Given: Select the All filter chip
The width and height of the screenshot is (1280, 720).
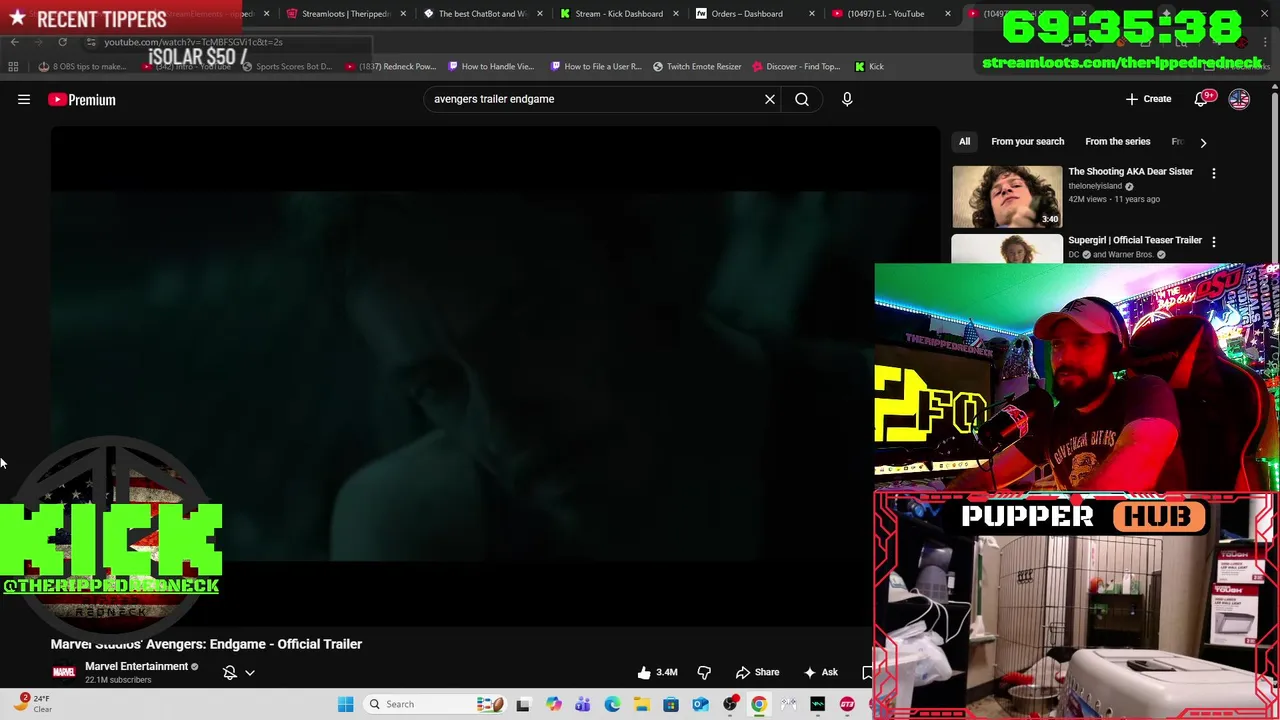Looking at the screenshot, I should pos(965,141).
